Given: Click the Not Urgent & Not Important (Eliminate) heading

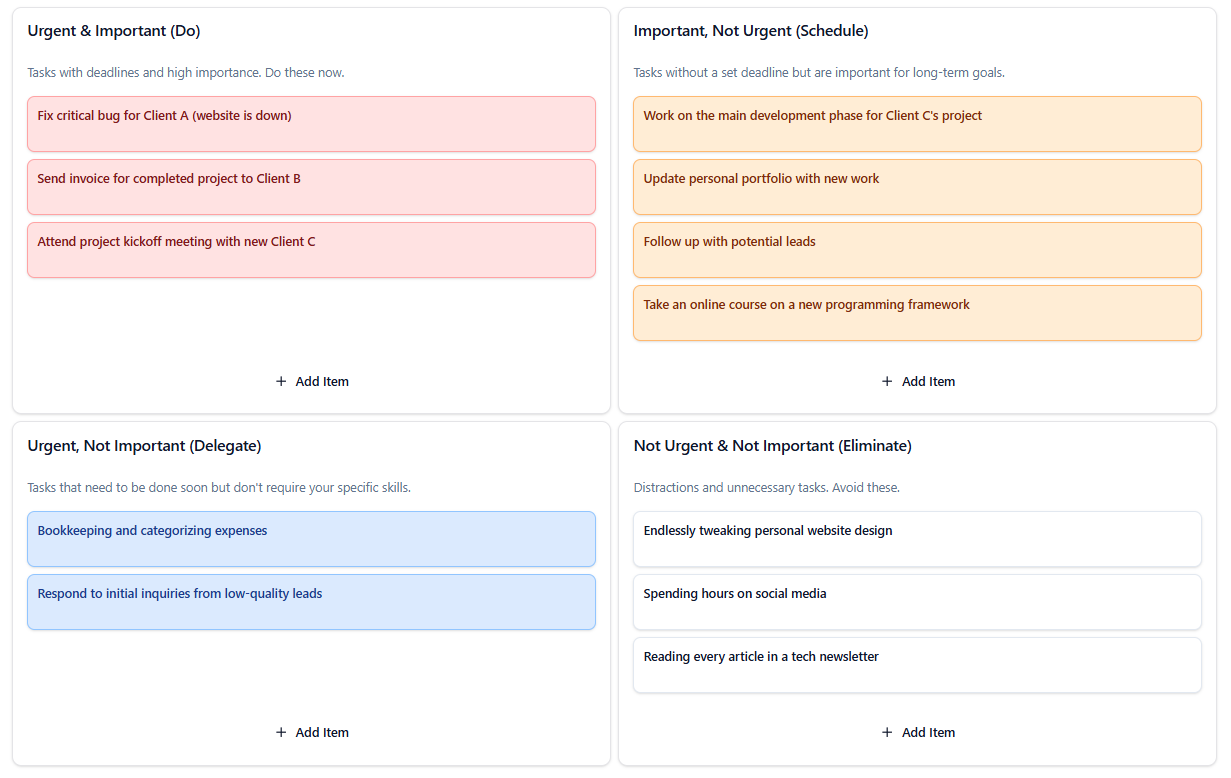Looking at the screenshot, I should 772,446.
